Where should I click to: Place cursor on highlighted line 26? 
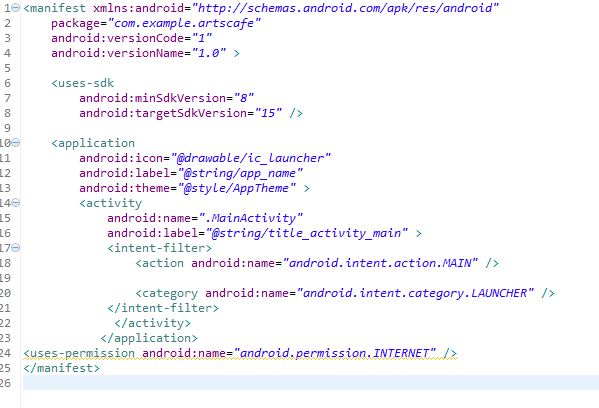(311, 383)
